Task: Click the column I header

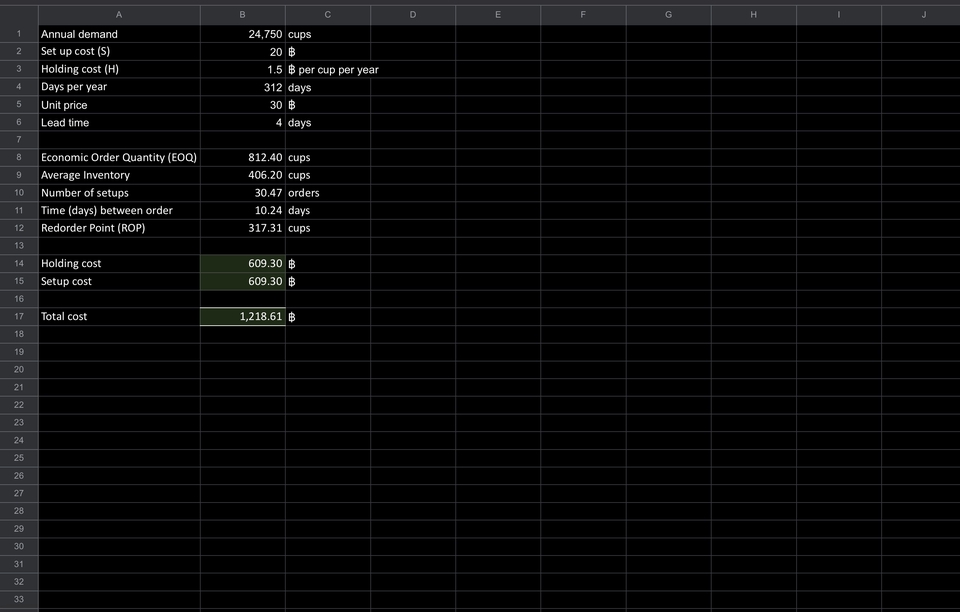Action: pos(839,15)
